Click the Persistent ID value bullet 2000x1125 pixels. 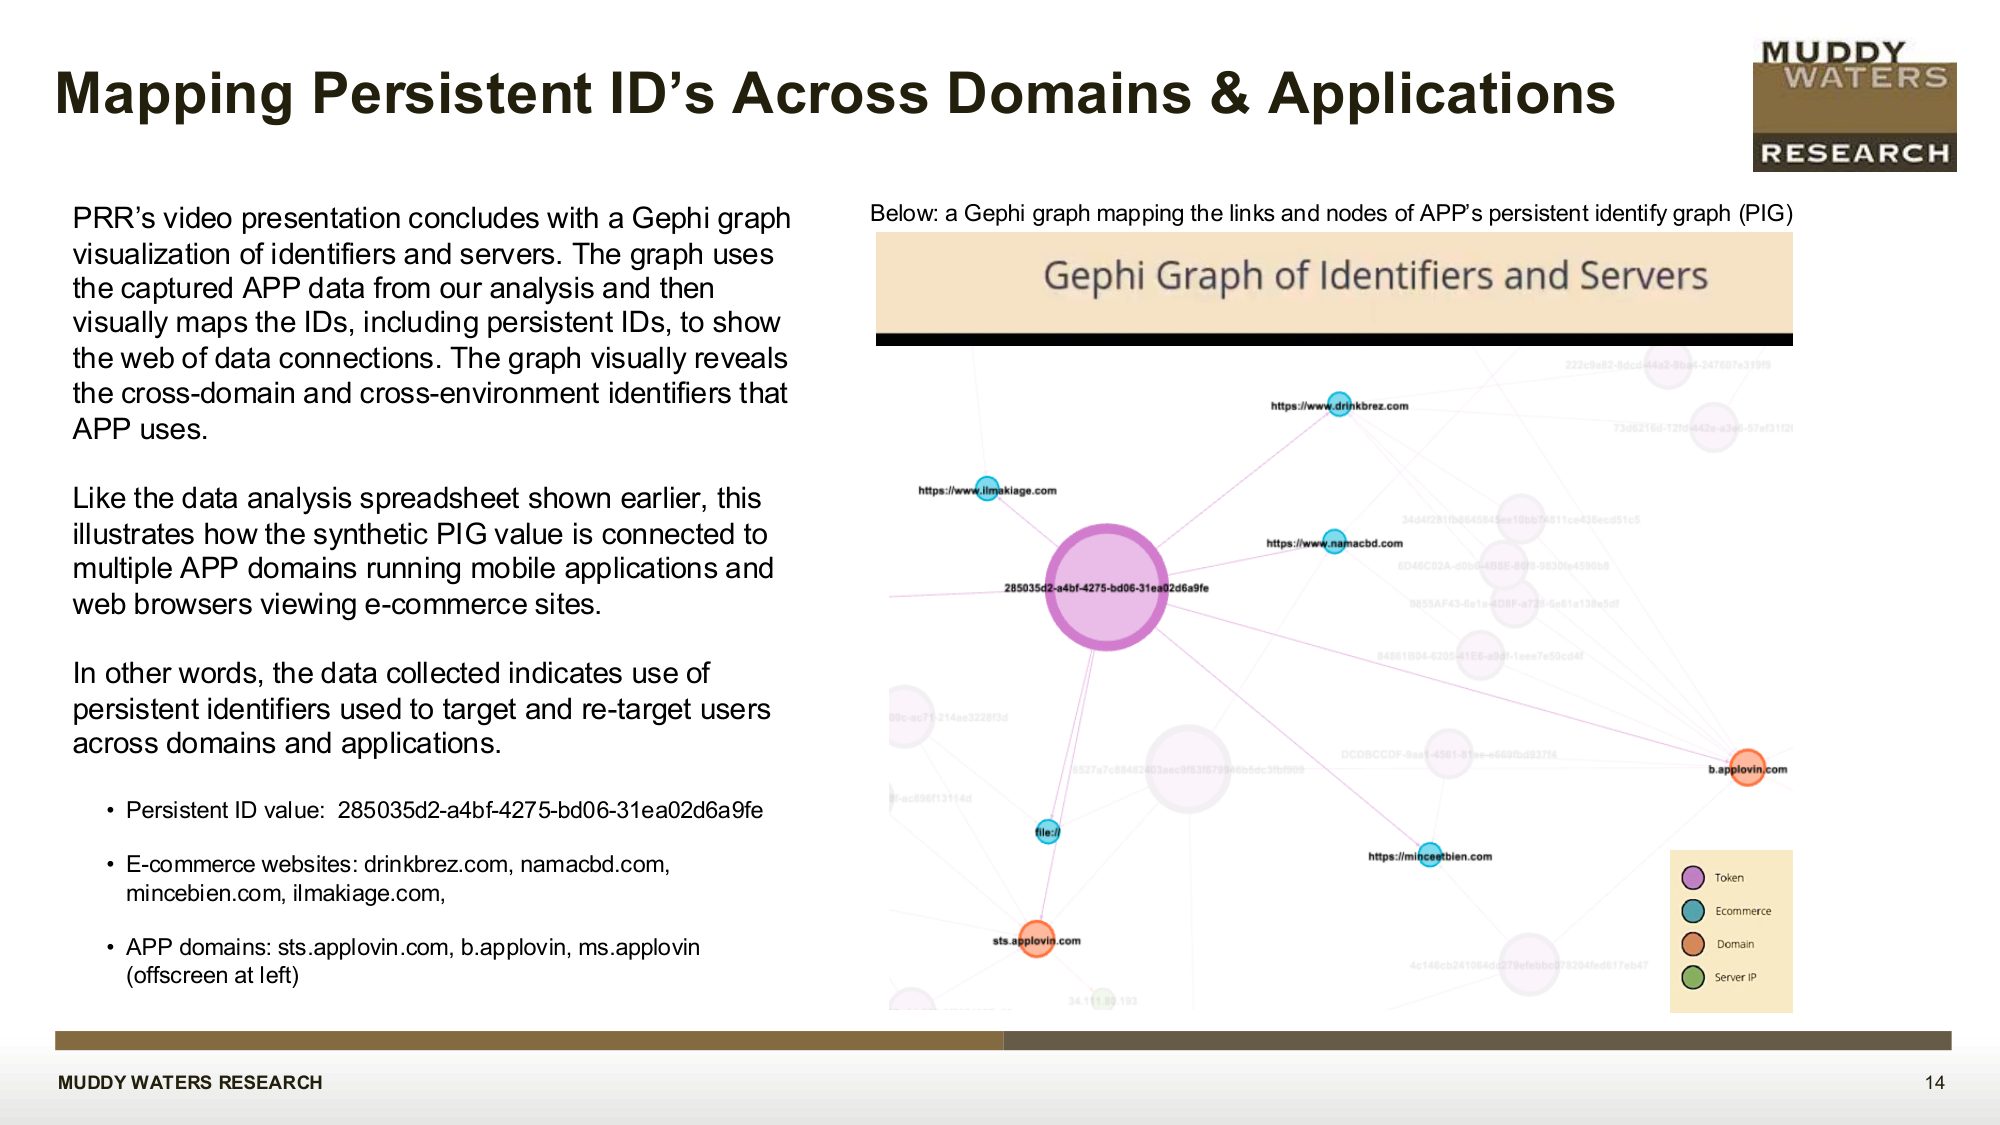(444, 810)
